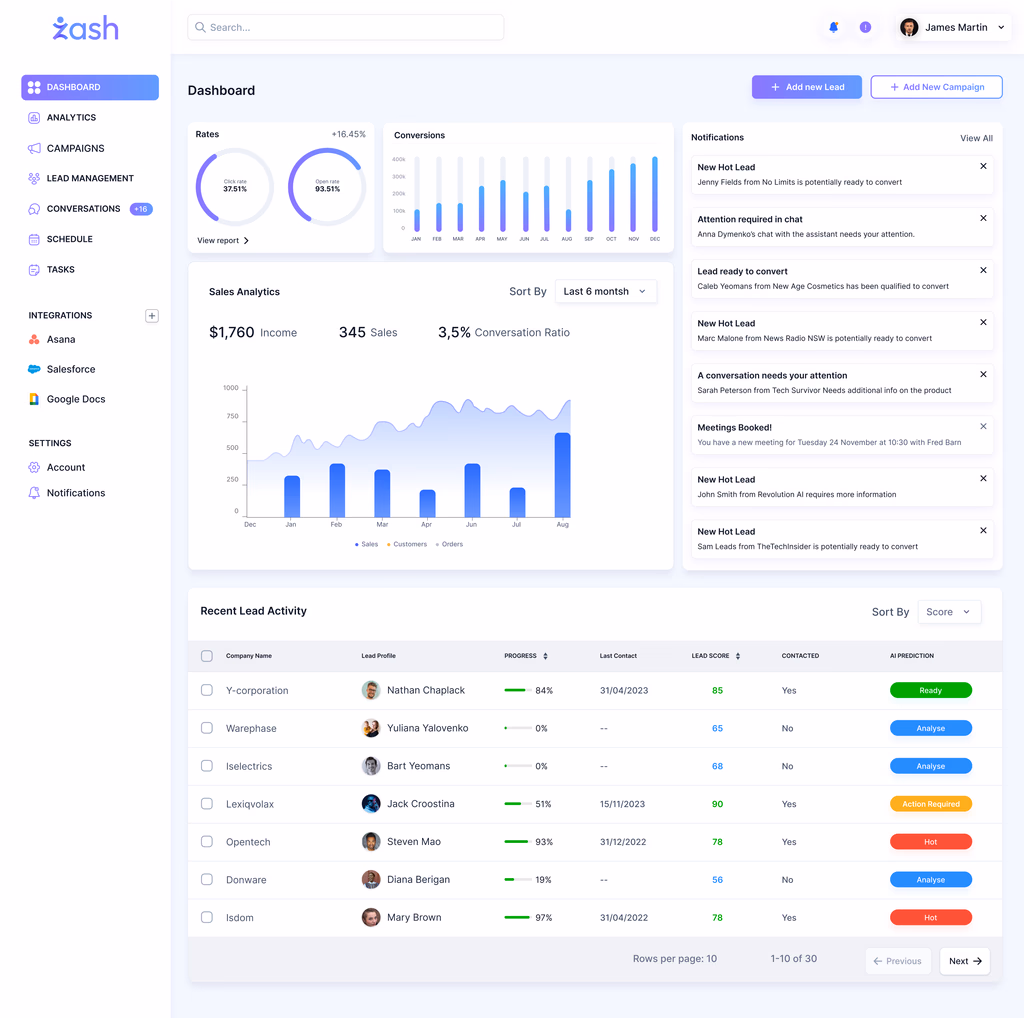
Task: Toggle the Customers legend item
Action: (407, 545)
